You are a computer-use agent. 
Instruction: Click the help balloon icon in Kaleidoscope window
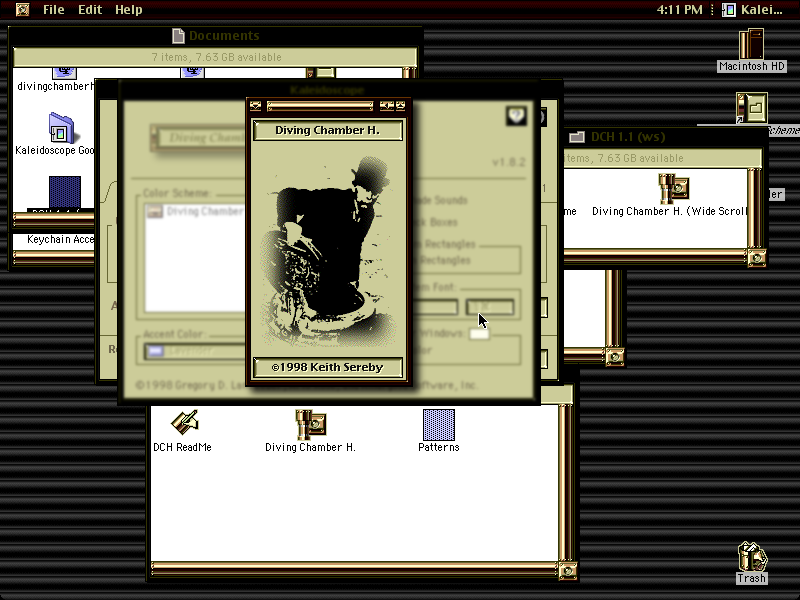coord(516,115)
